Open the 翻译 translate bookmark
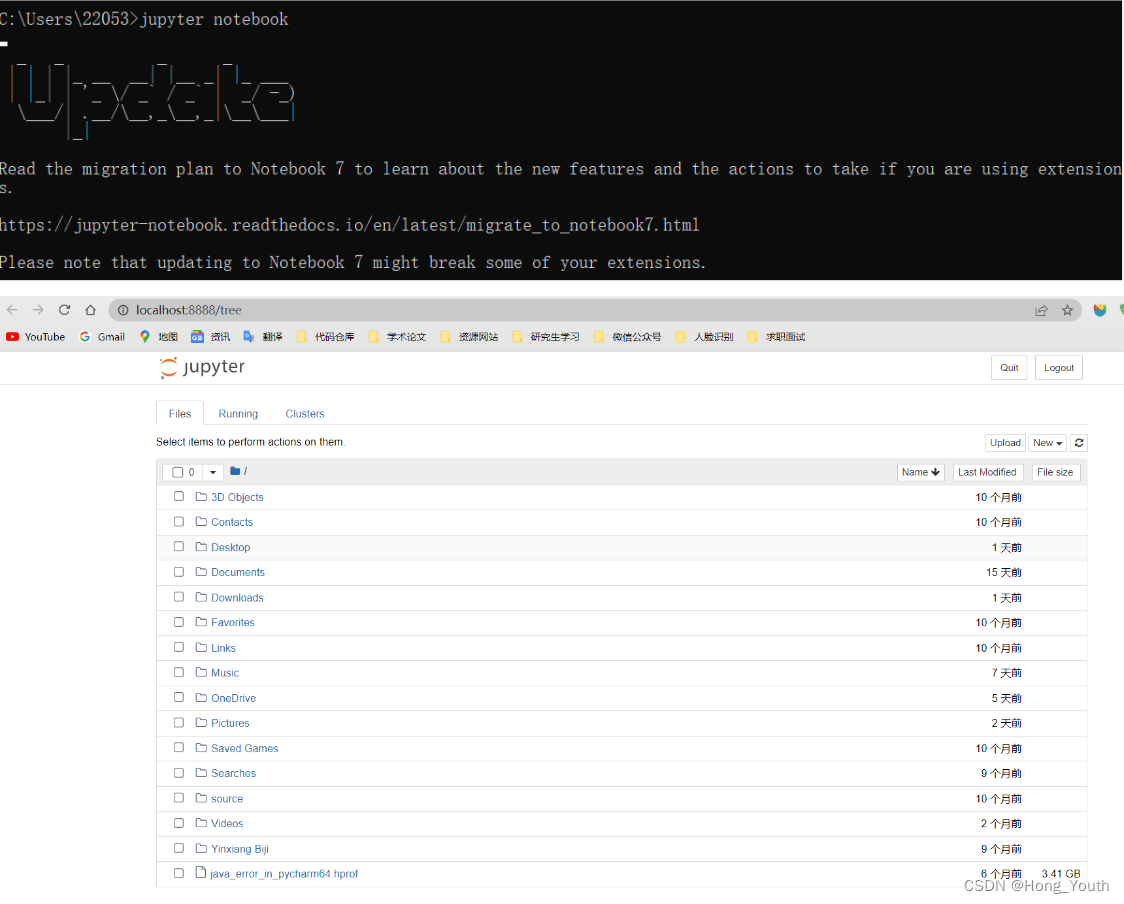1124x904 pixels. (x=263, y=337)
